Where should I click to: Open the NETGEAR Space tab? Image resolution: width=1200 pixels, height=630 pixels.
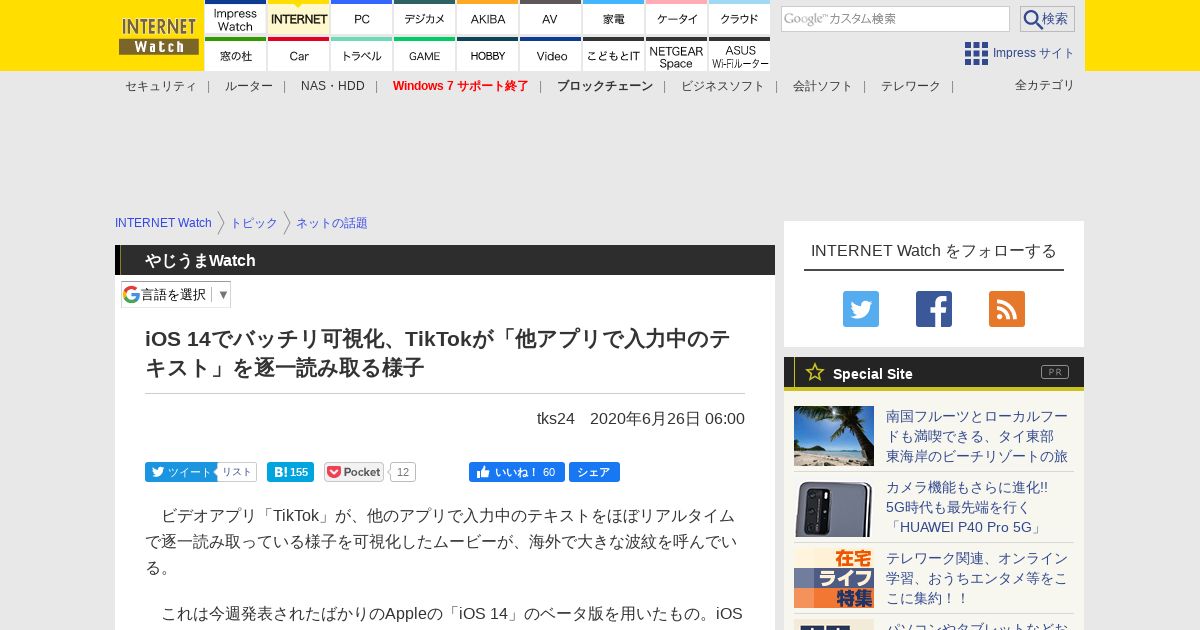[x=677, y=55]
